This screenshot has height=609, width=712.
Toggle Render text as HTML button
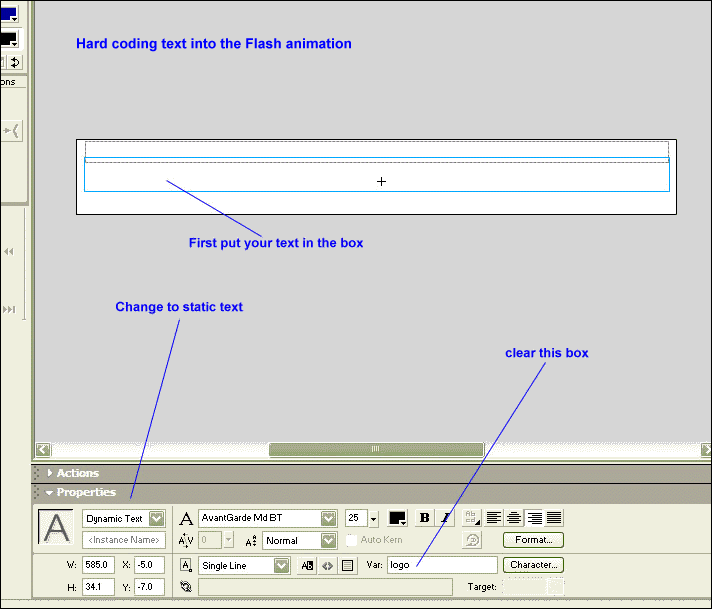[327, 565]
